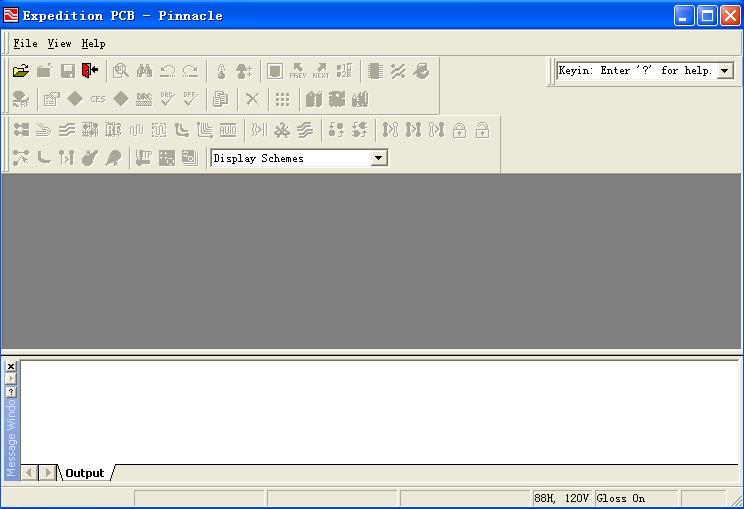
Task: Click the open padlock Unlock icon
Action: pos(483,130)
